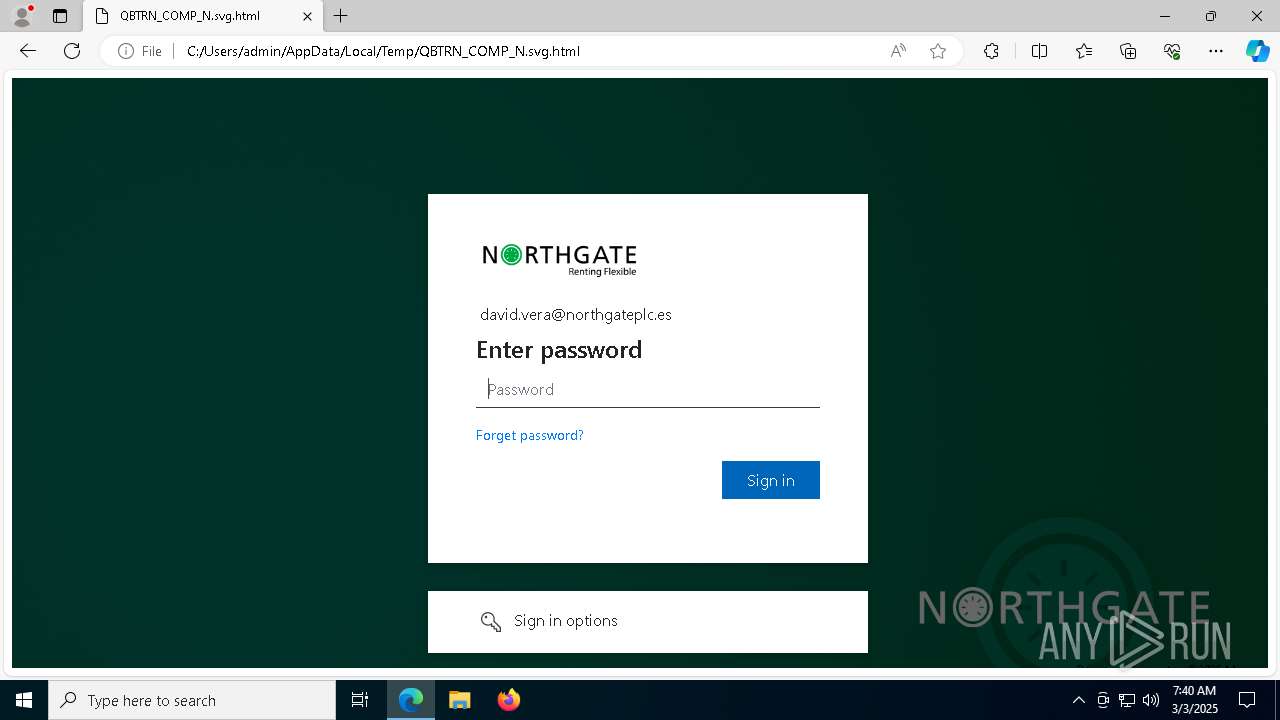Open File Explorer from the taskbar

(459, 700)
